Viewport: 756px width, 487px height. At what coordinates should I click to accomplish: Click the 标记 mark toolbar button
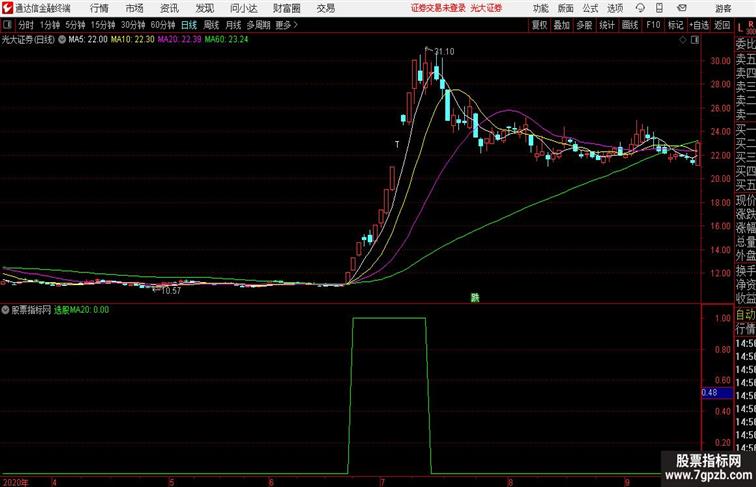(675, 25)
